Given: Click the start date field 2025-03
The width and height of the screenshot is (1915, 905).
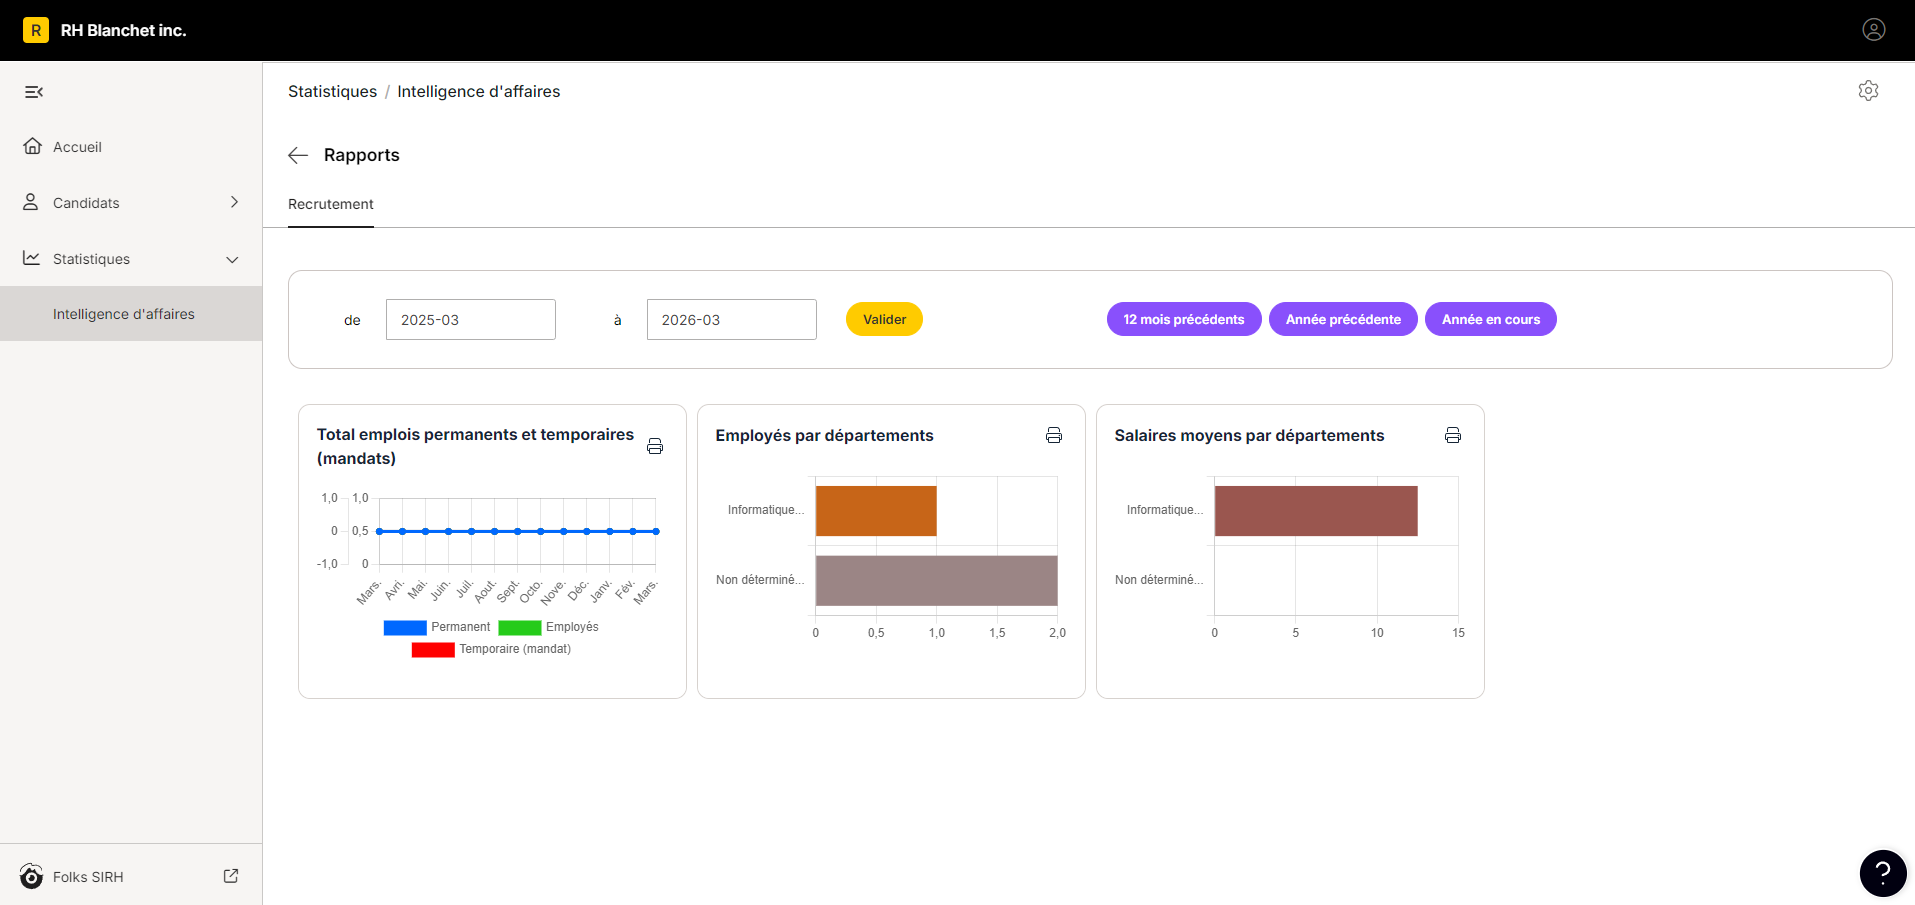Looking at the screenshot, I should tap(471, 320).
